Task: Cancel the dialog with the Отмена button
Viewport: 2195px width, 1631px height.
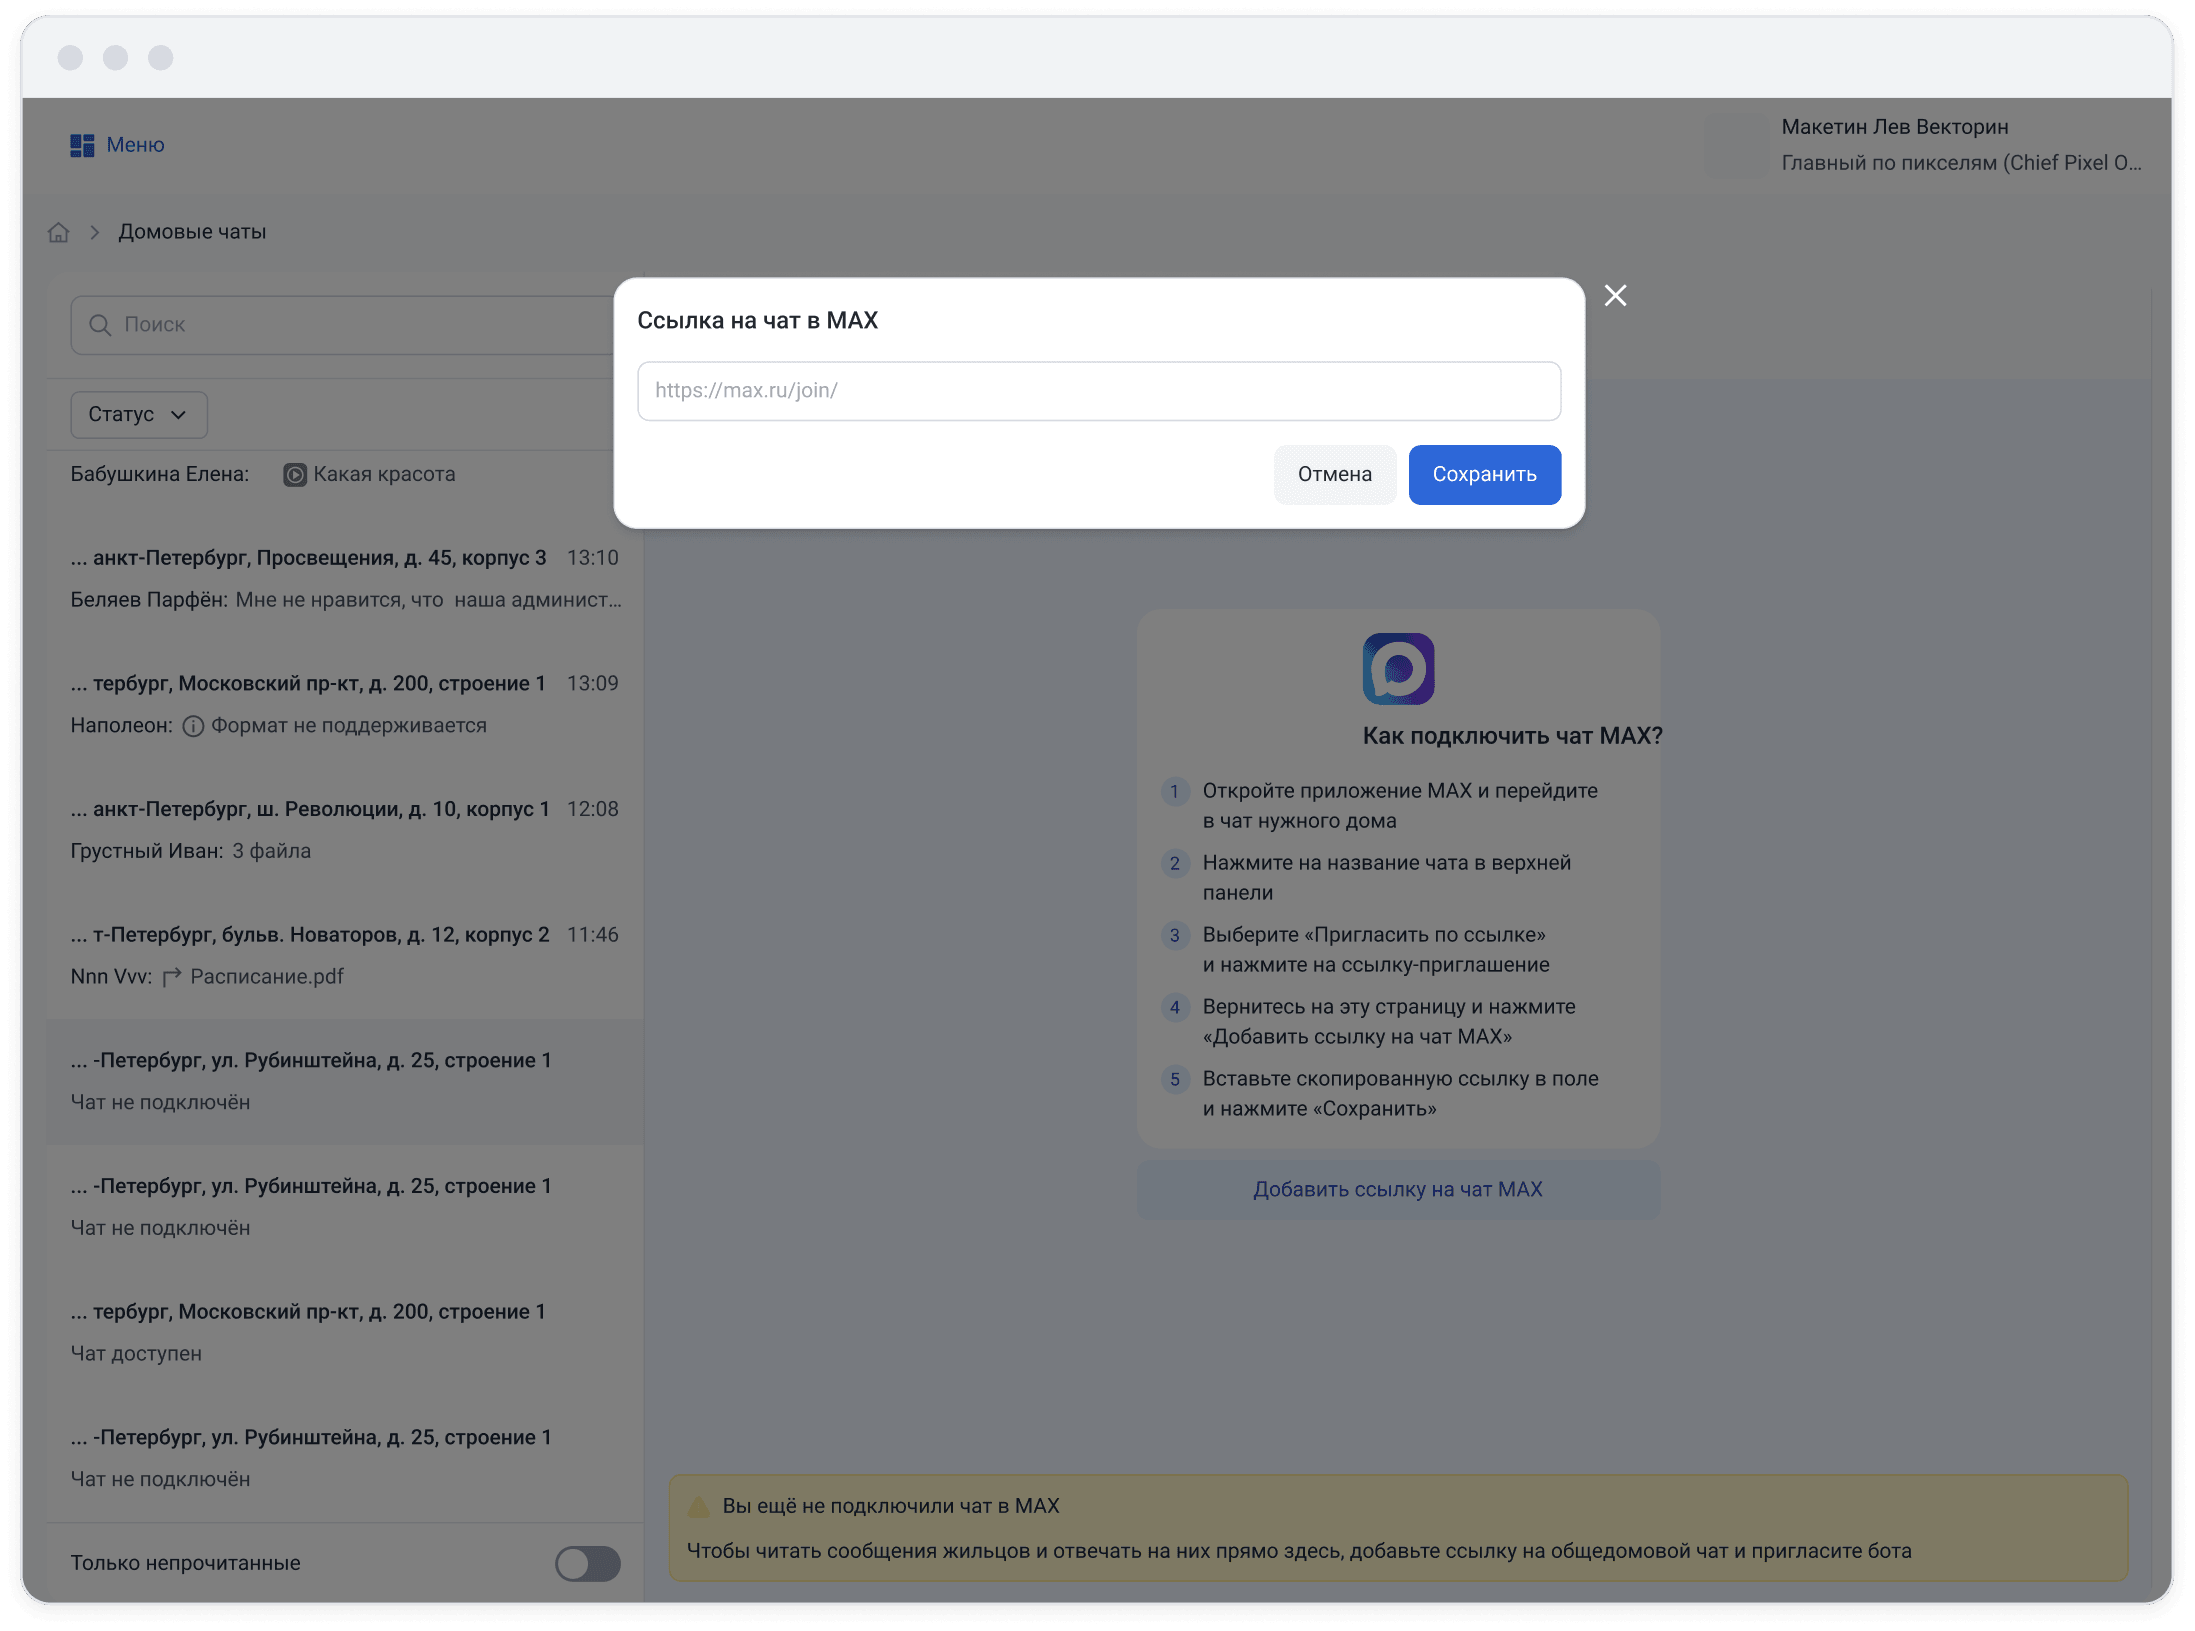Action: coord(1335,475)
